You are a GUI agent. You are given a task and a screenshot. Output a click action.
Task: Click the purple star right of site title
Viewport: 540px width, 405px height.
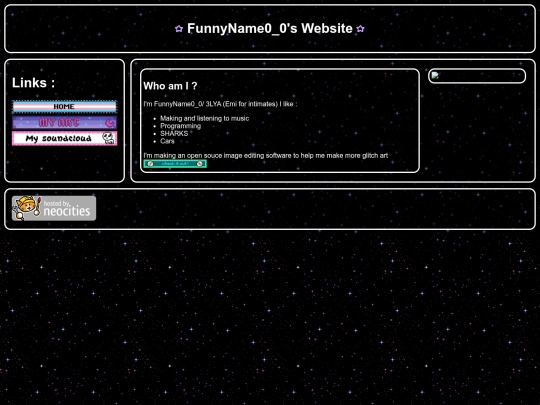[360, 29]
